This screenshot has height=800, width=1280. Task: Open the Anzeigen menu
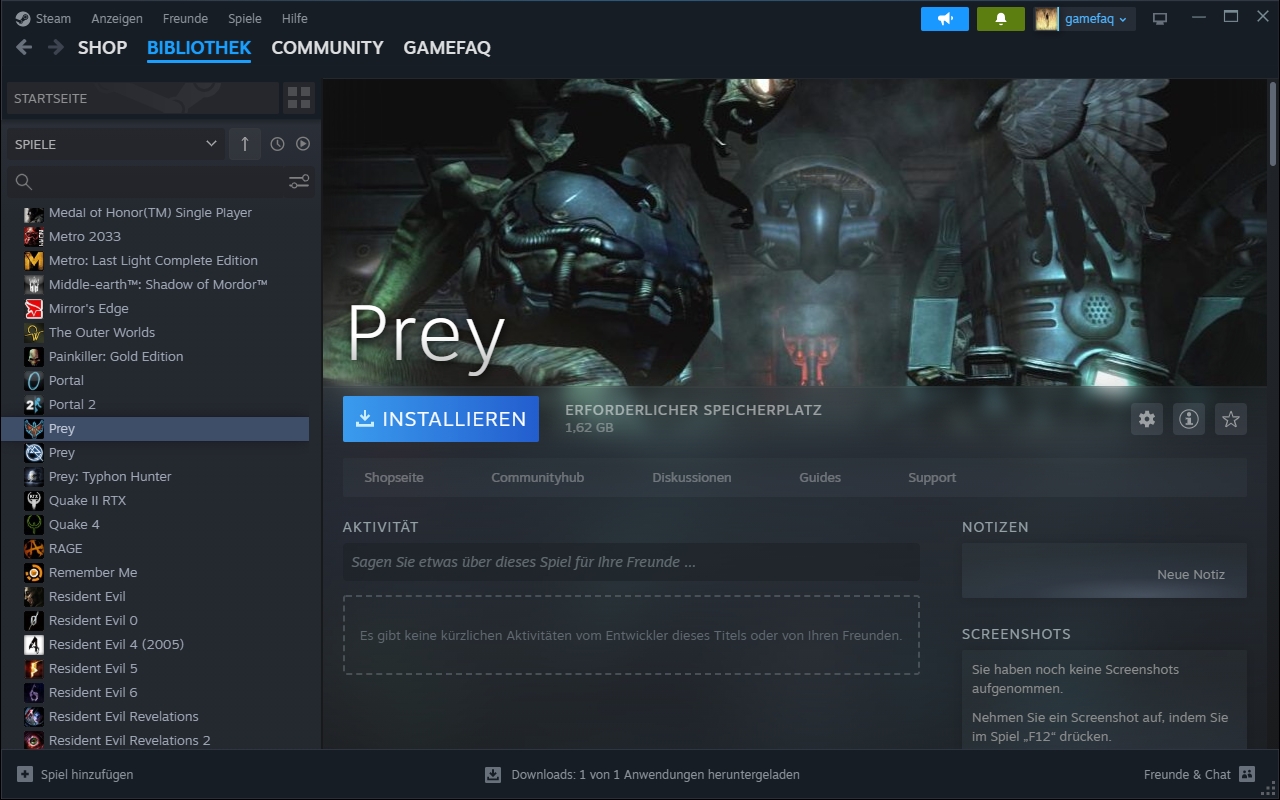point(117,18)
